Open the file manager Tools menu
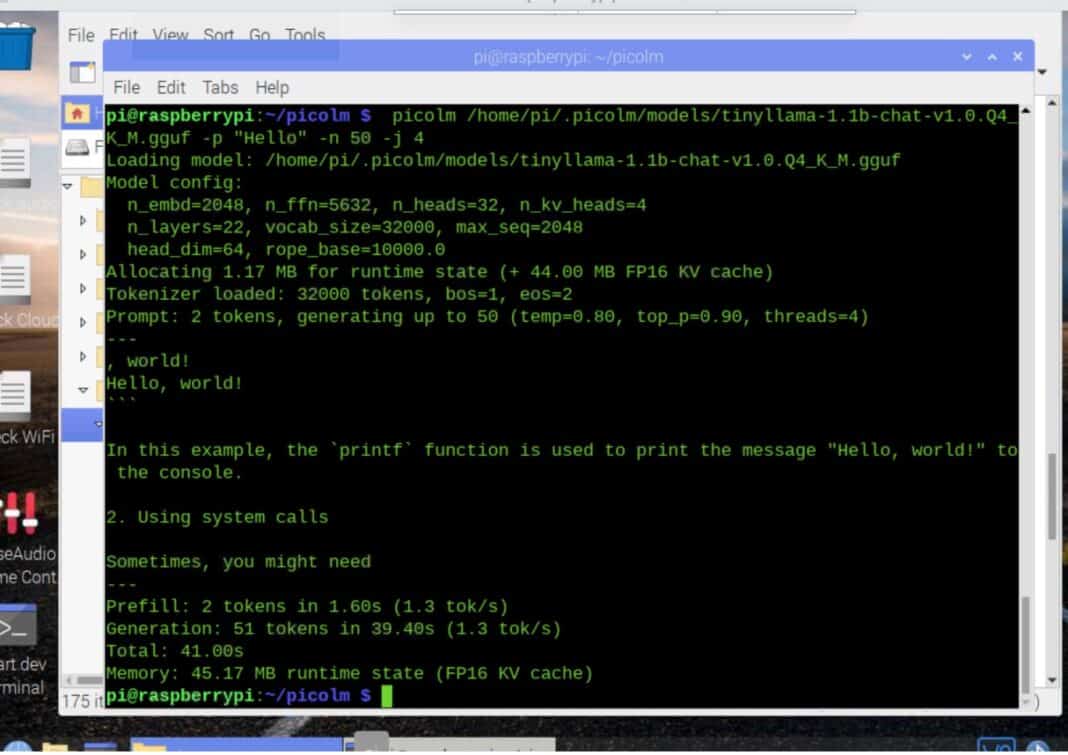 tap(304, 35)
